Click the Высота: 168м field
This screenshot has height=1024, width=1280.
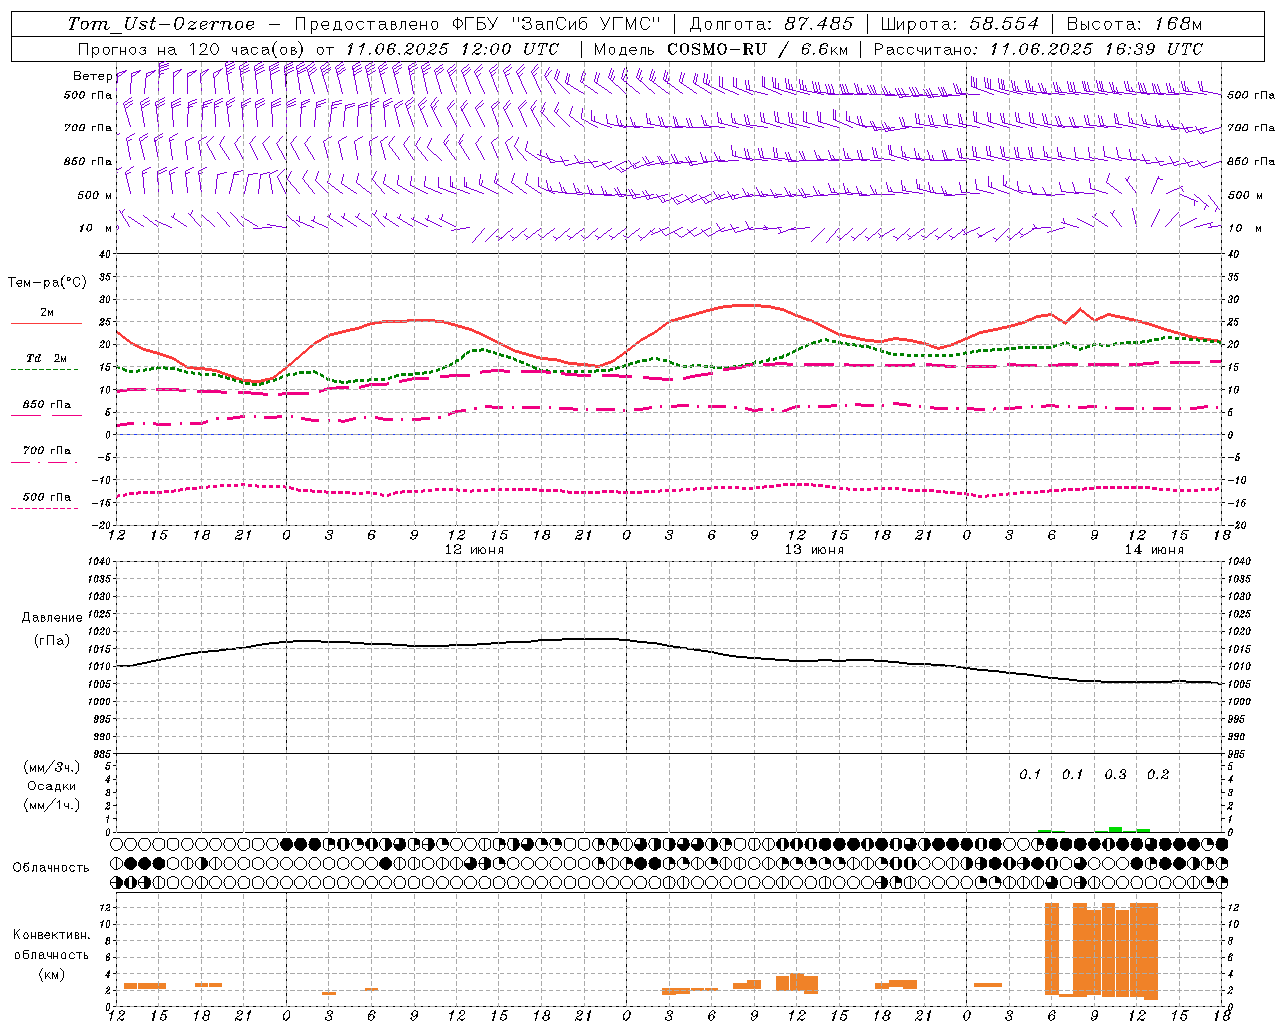pyautogui.click(x=1134, y=24)
